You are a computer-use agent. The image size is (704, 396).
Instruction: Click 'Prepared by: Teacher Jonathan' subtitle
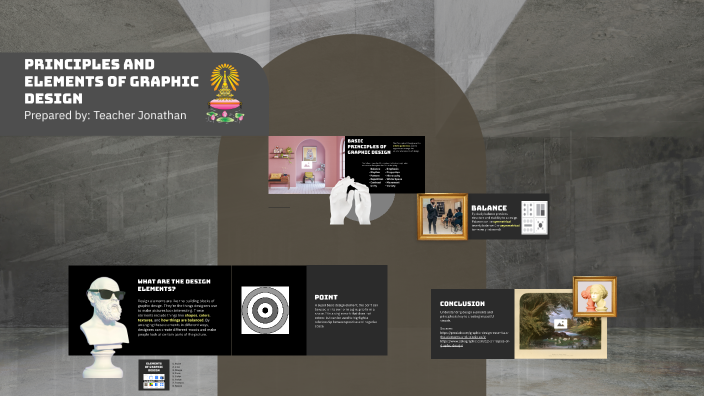click(x=105, y=115)
